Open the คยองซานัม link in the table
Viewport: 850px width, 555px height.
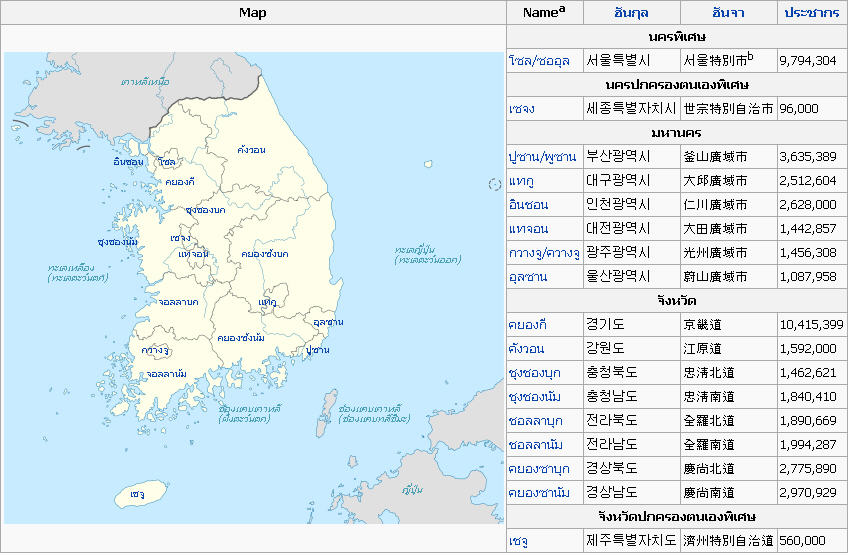(x=539, y=493)
